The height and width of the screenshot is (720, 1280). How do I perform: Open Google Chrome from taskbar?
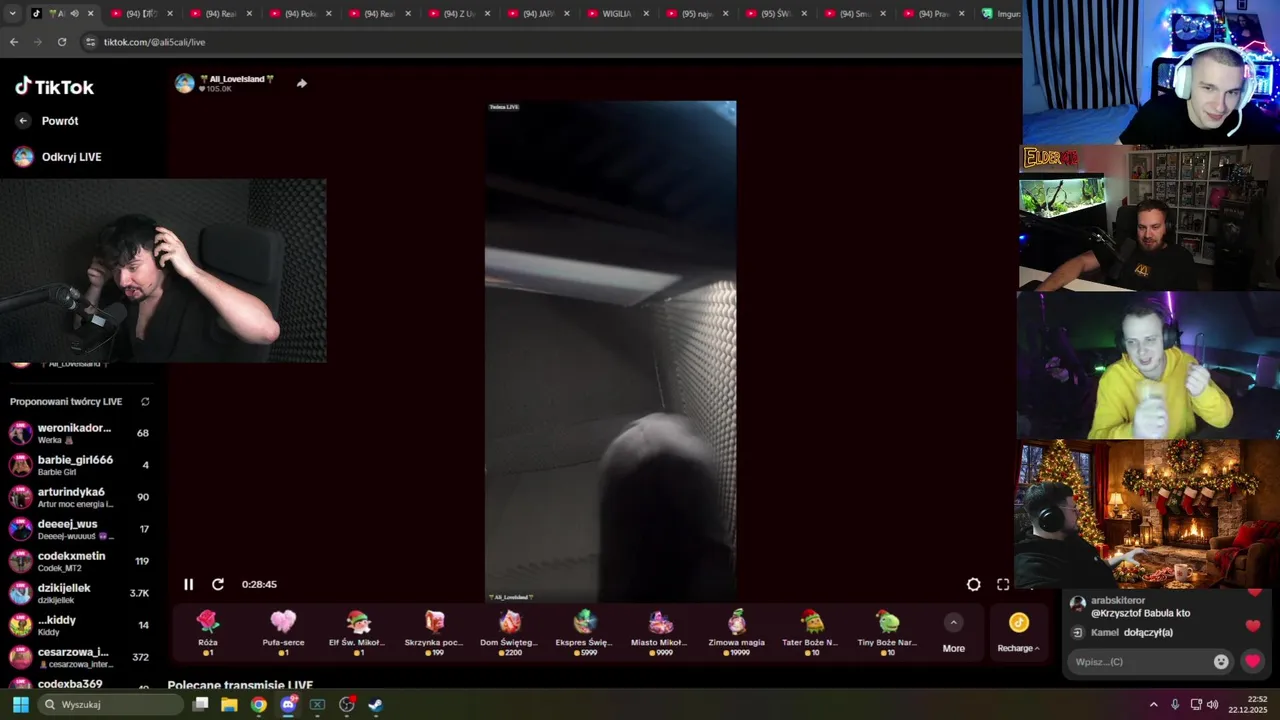(x=259, y=705)
